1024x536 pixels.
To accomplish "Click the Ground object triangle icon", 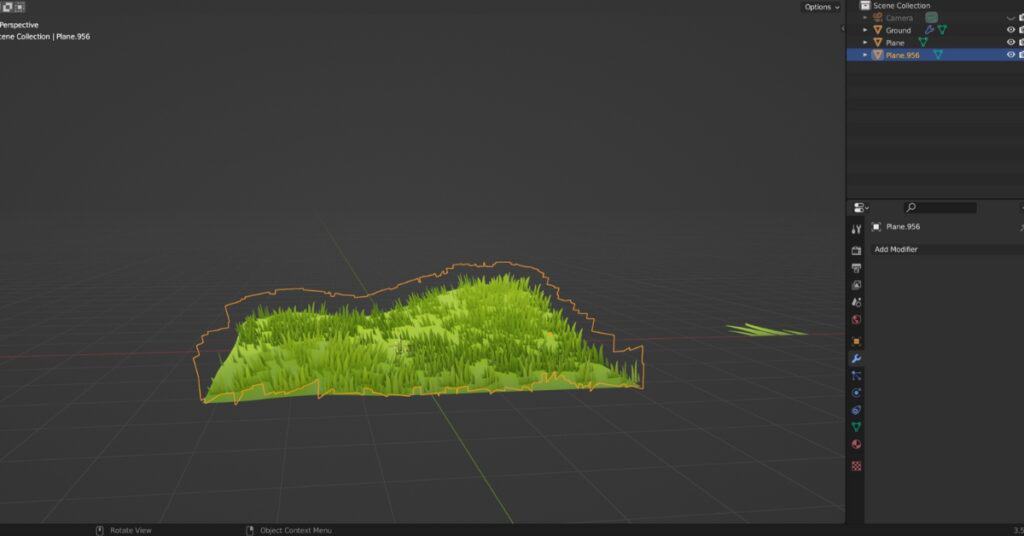I will pos(878,30).
